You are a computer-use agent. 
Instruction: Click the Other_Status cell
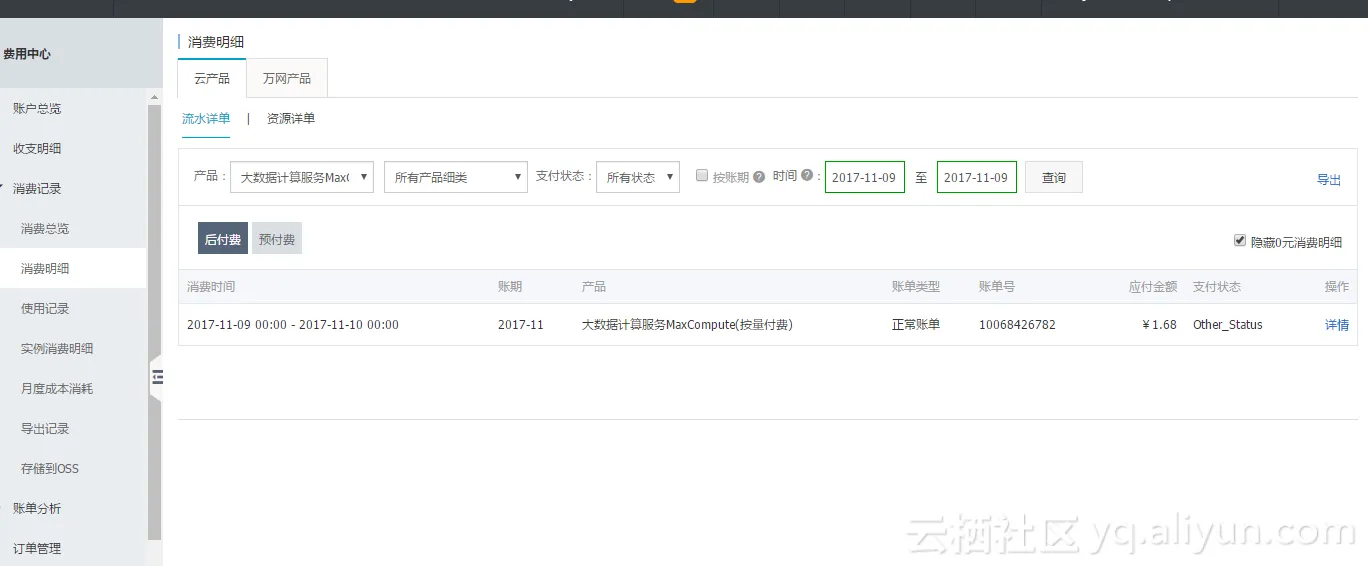click(x=1228, y=325)
